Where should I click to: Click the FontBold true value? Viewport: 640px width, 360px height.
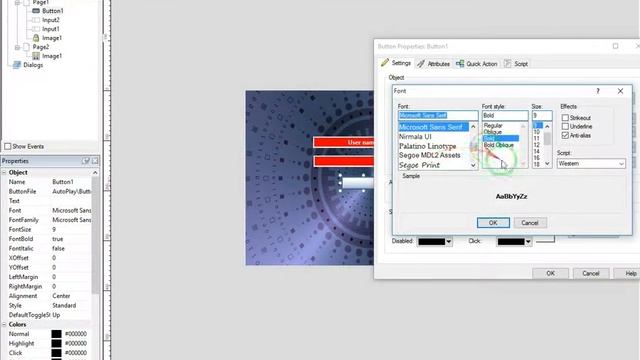click(58, 239)
